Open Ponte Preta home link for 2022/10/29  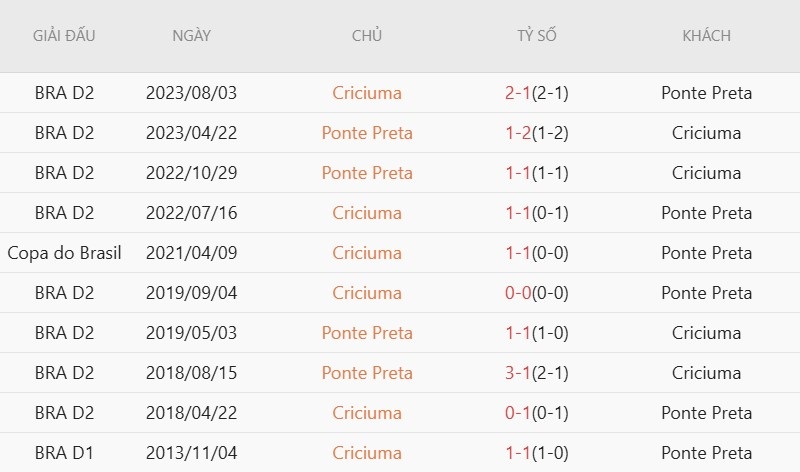[367, 173]
